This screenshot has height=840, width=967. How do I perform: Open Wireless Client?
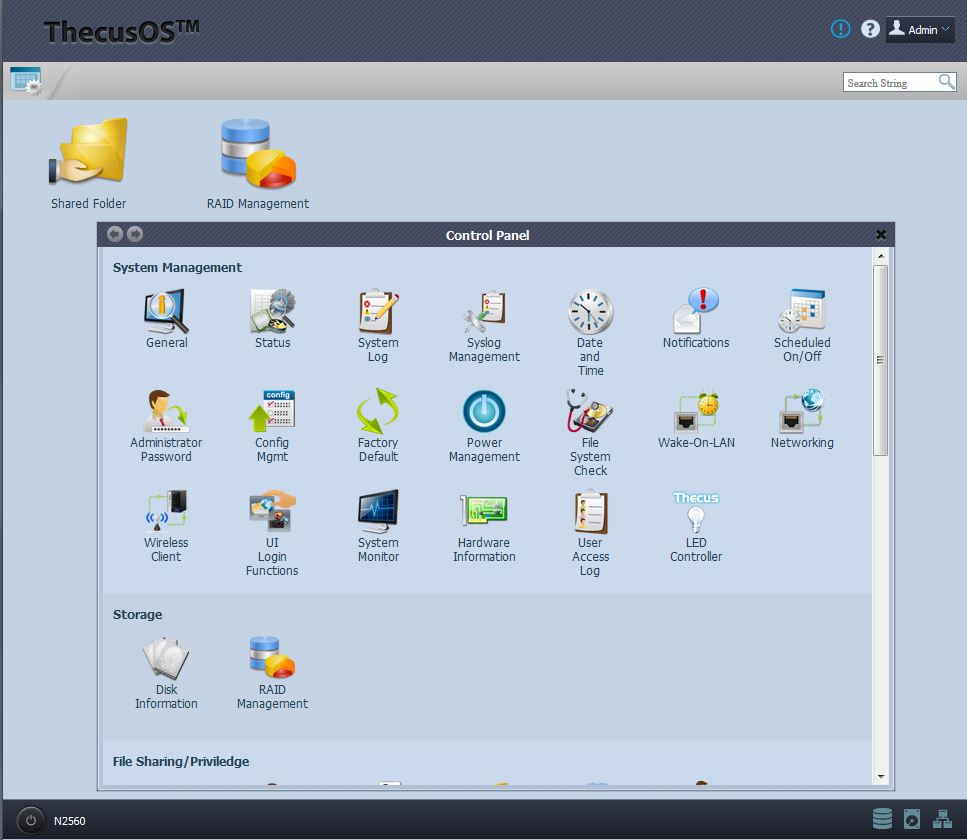[166, 525]
